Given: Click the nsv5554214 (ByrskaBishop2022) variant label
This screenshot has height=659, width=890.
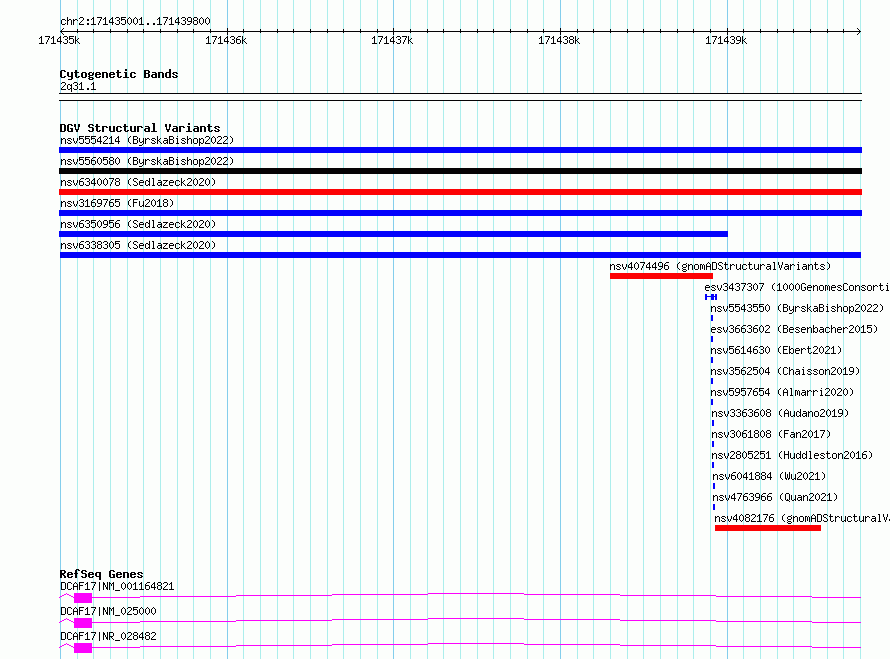Looking at the screenshot, I should pyautogui.click(x=146, y=140).
